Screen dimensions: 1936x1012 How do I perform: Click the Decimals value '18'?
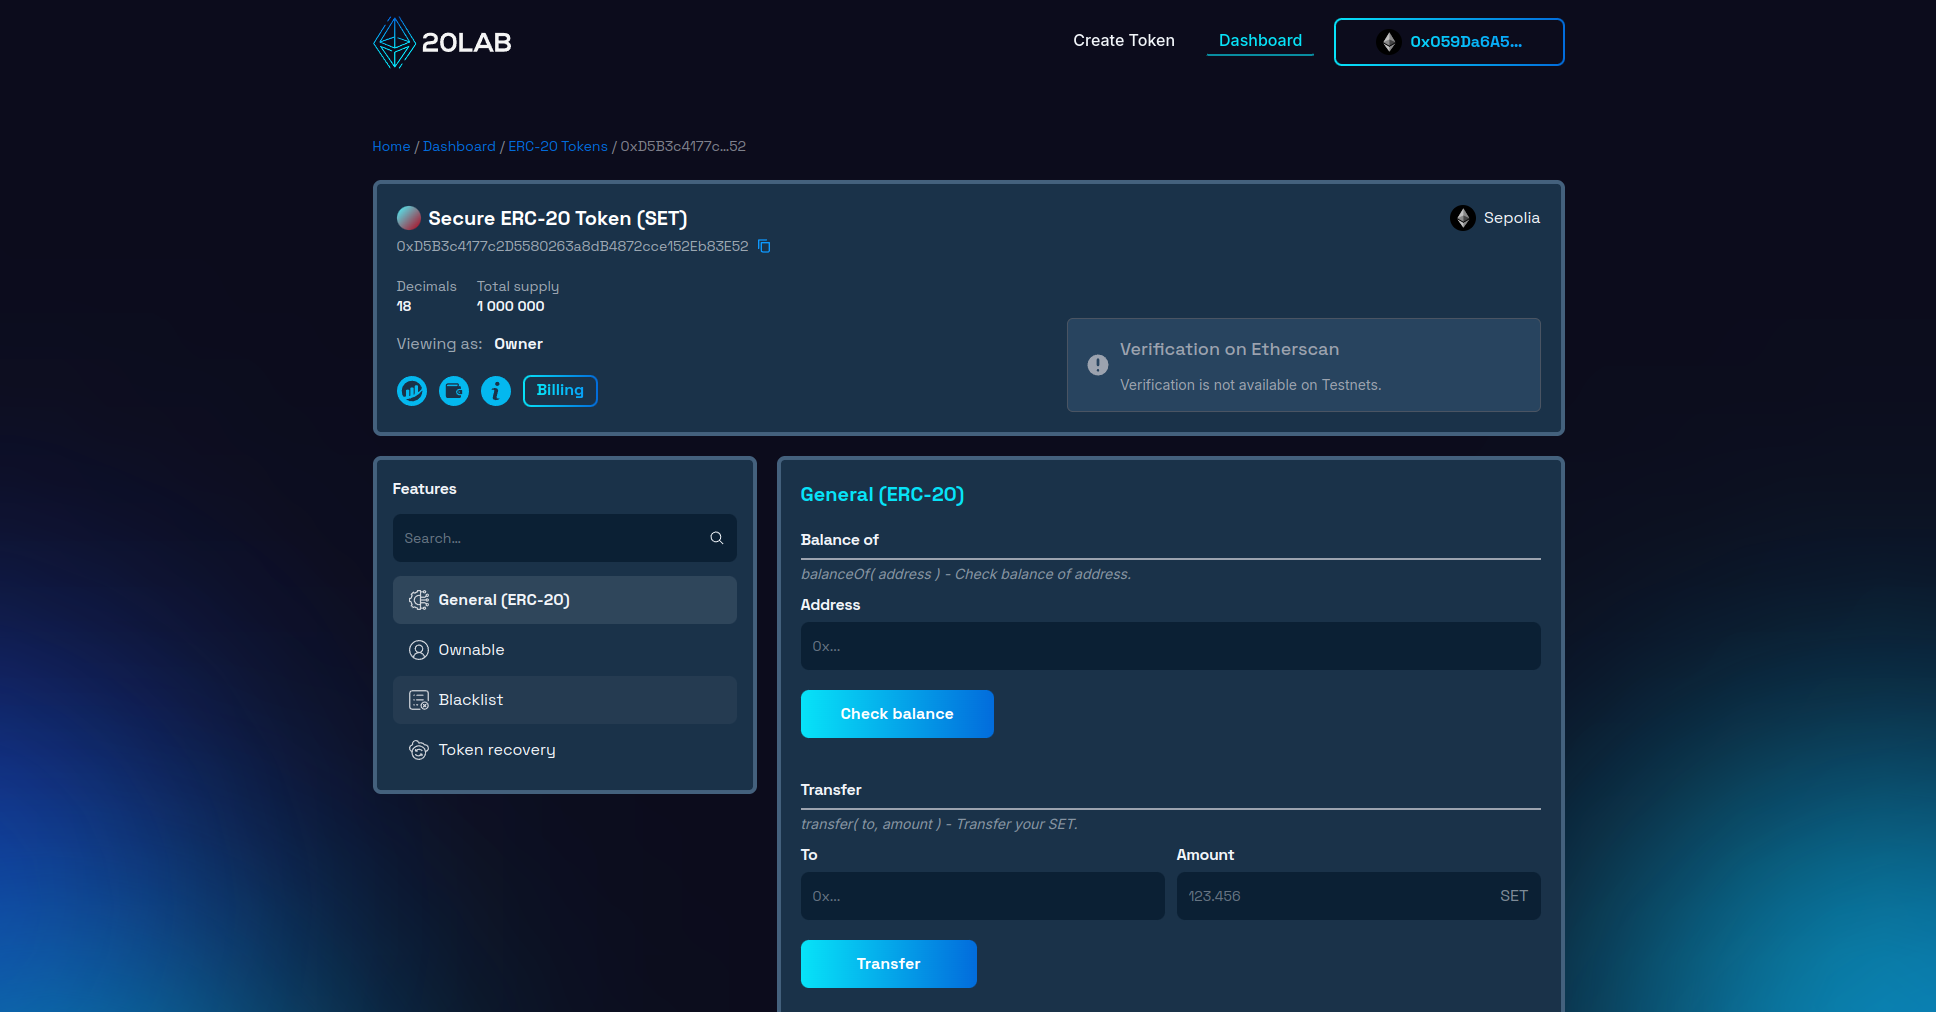pos(404,306)
